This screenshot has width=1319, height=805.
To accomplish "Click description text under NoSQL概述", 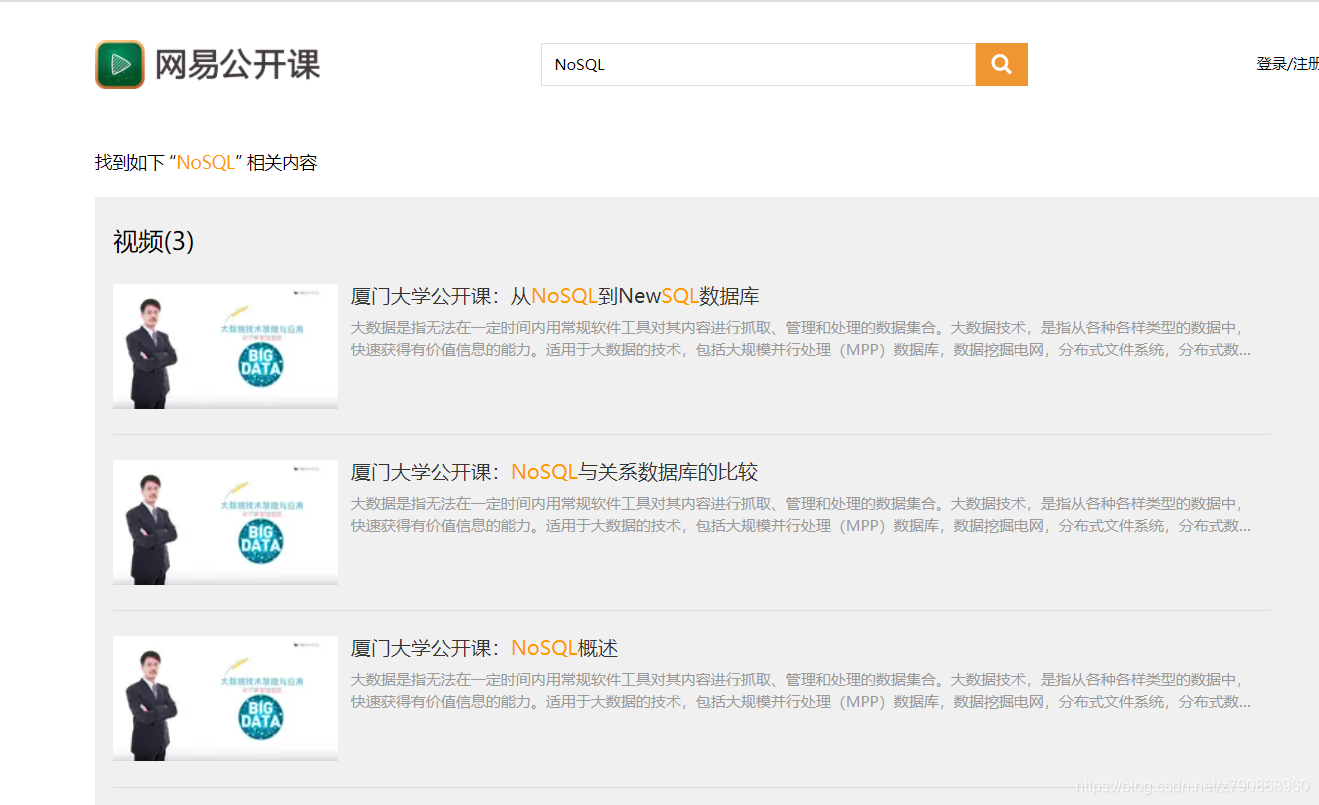I will (801, 691).
